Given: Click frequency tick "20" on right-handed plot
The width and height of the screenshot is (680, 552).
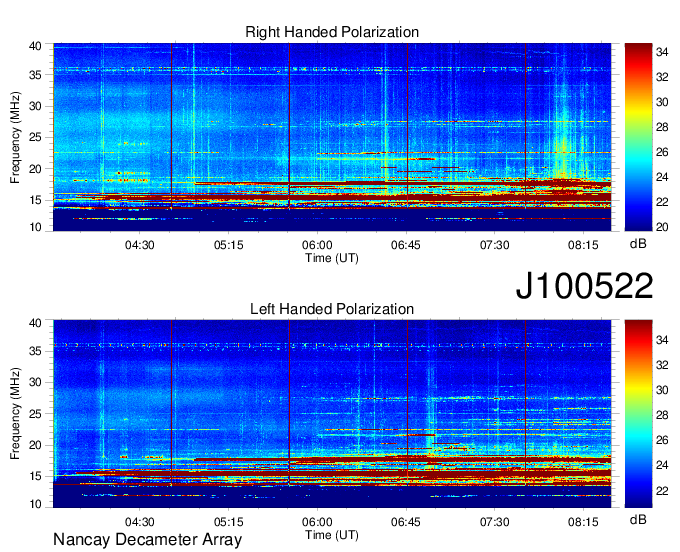Looking at the screenshot, I should (35, 169).
